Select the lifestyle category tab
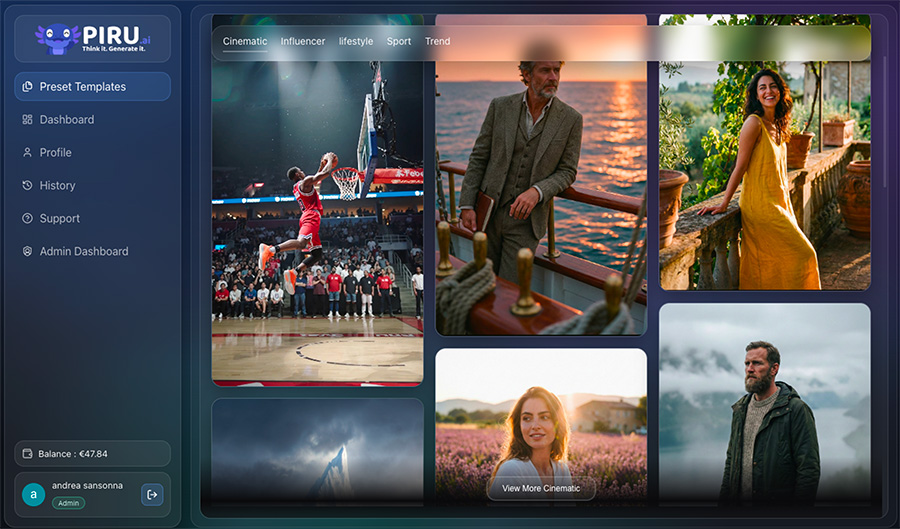The image size is (900, 529). [x=356, y=42]
